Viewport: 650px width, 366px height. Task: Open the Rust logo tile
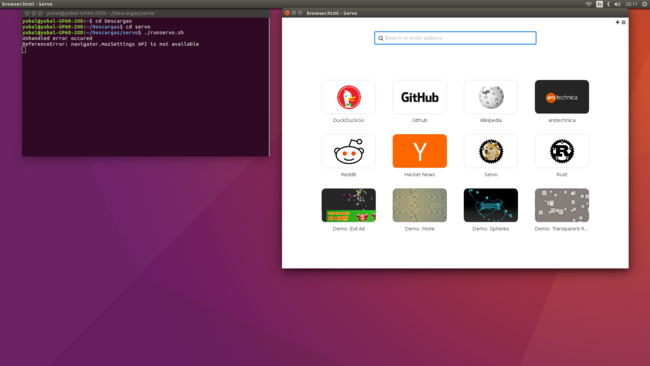click(562, 151)
